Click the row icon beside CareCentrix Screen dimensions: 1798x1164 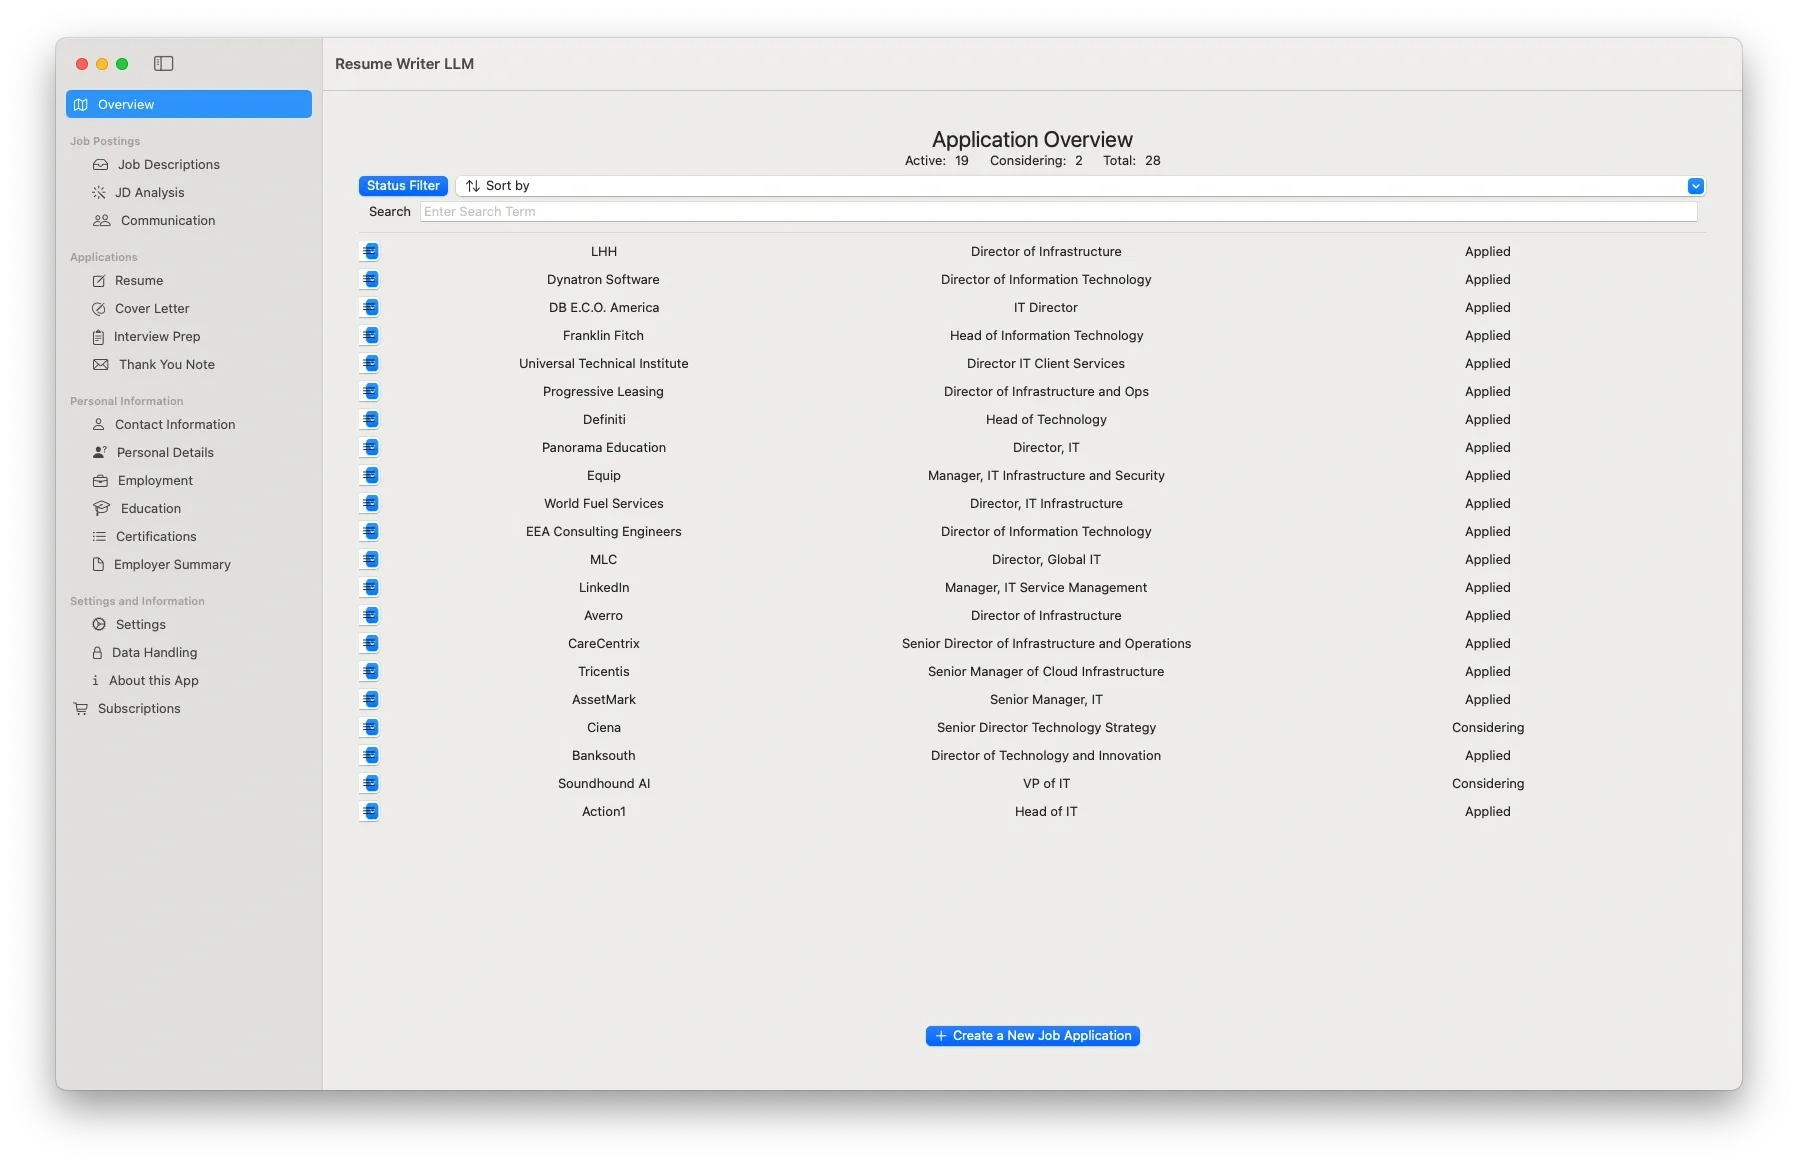click(370, 644)
